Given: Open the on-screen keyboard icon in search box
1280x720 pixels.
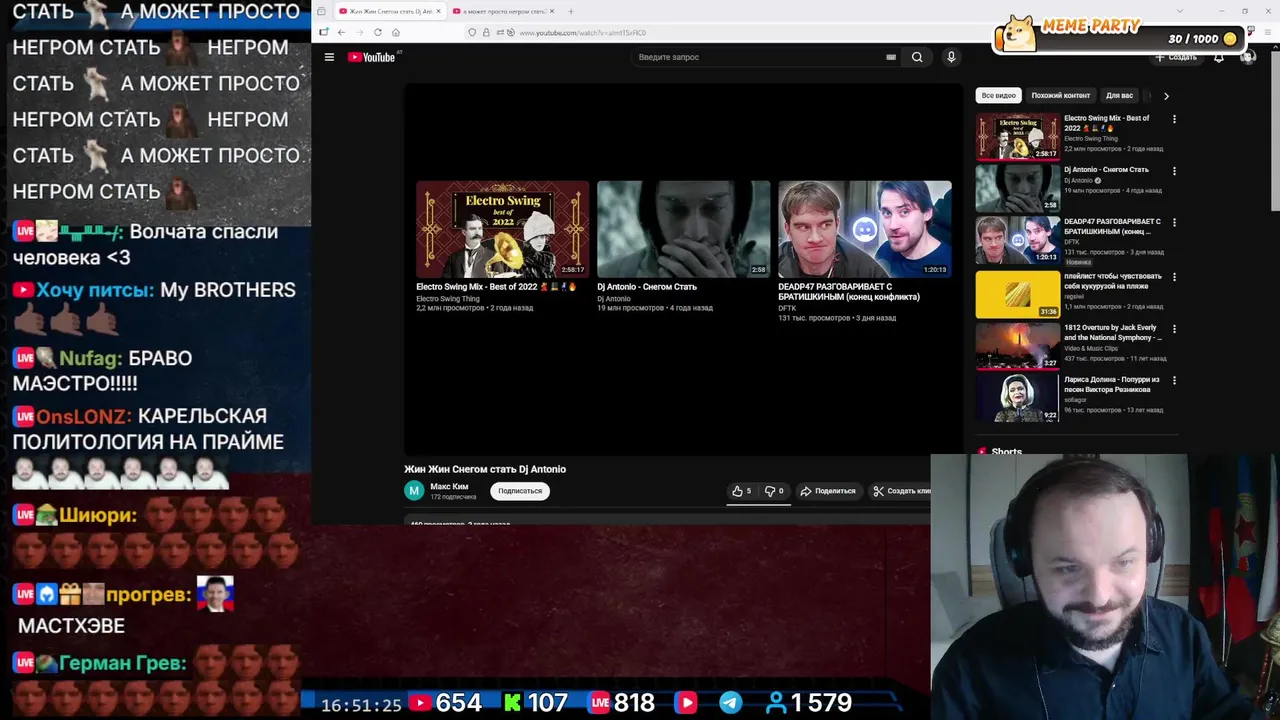Looking at the screenshot, I should tap(891, 57).
